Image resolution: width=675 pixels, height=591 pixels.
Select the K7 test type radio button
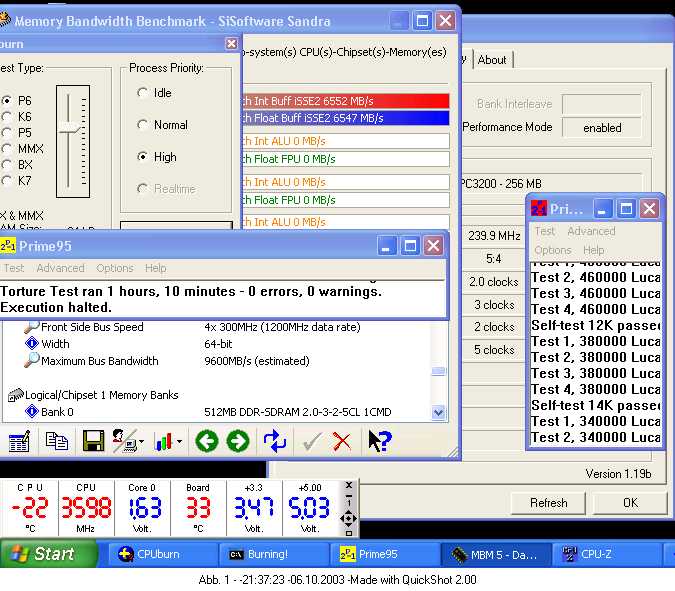tap(7, 181)
